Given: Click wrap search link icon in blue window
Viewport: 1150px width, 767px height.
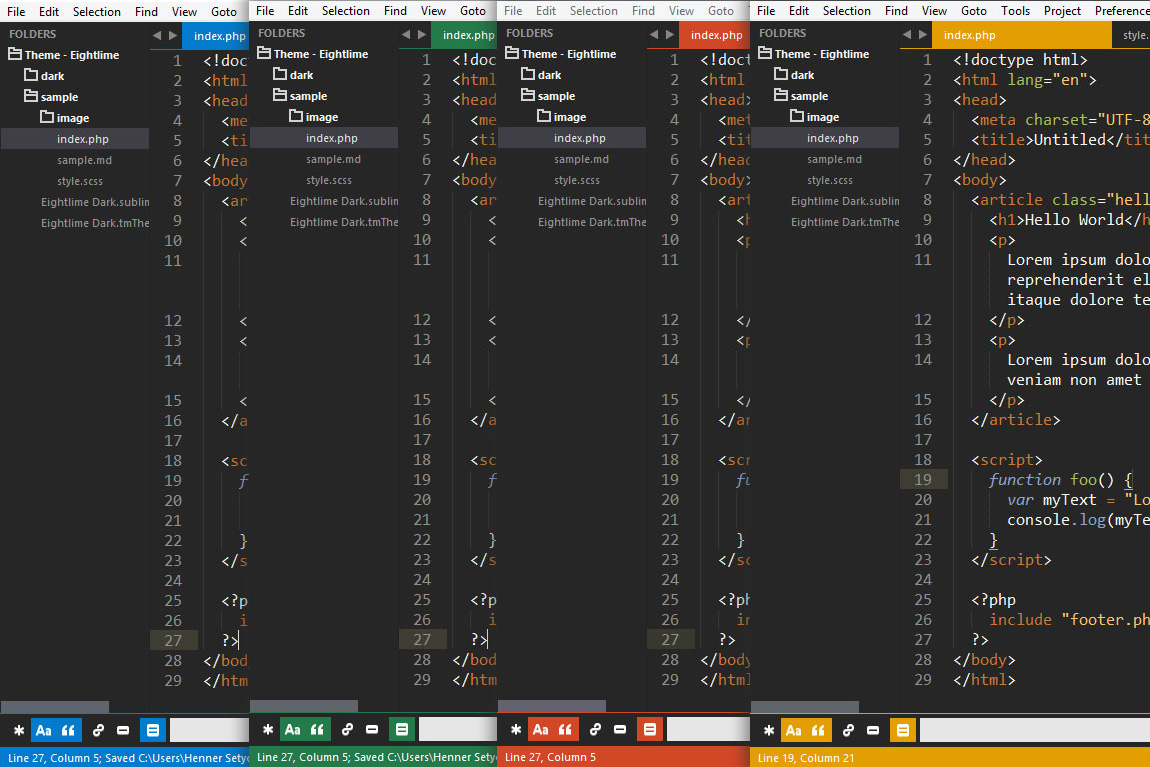Looking at the screenshot, I should click(98, 730).
